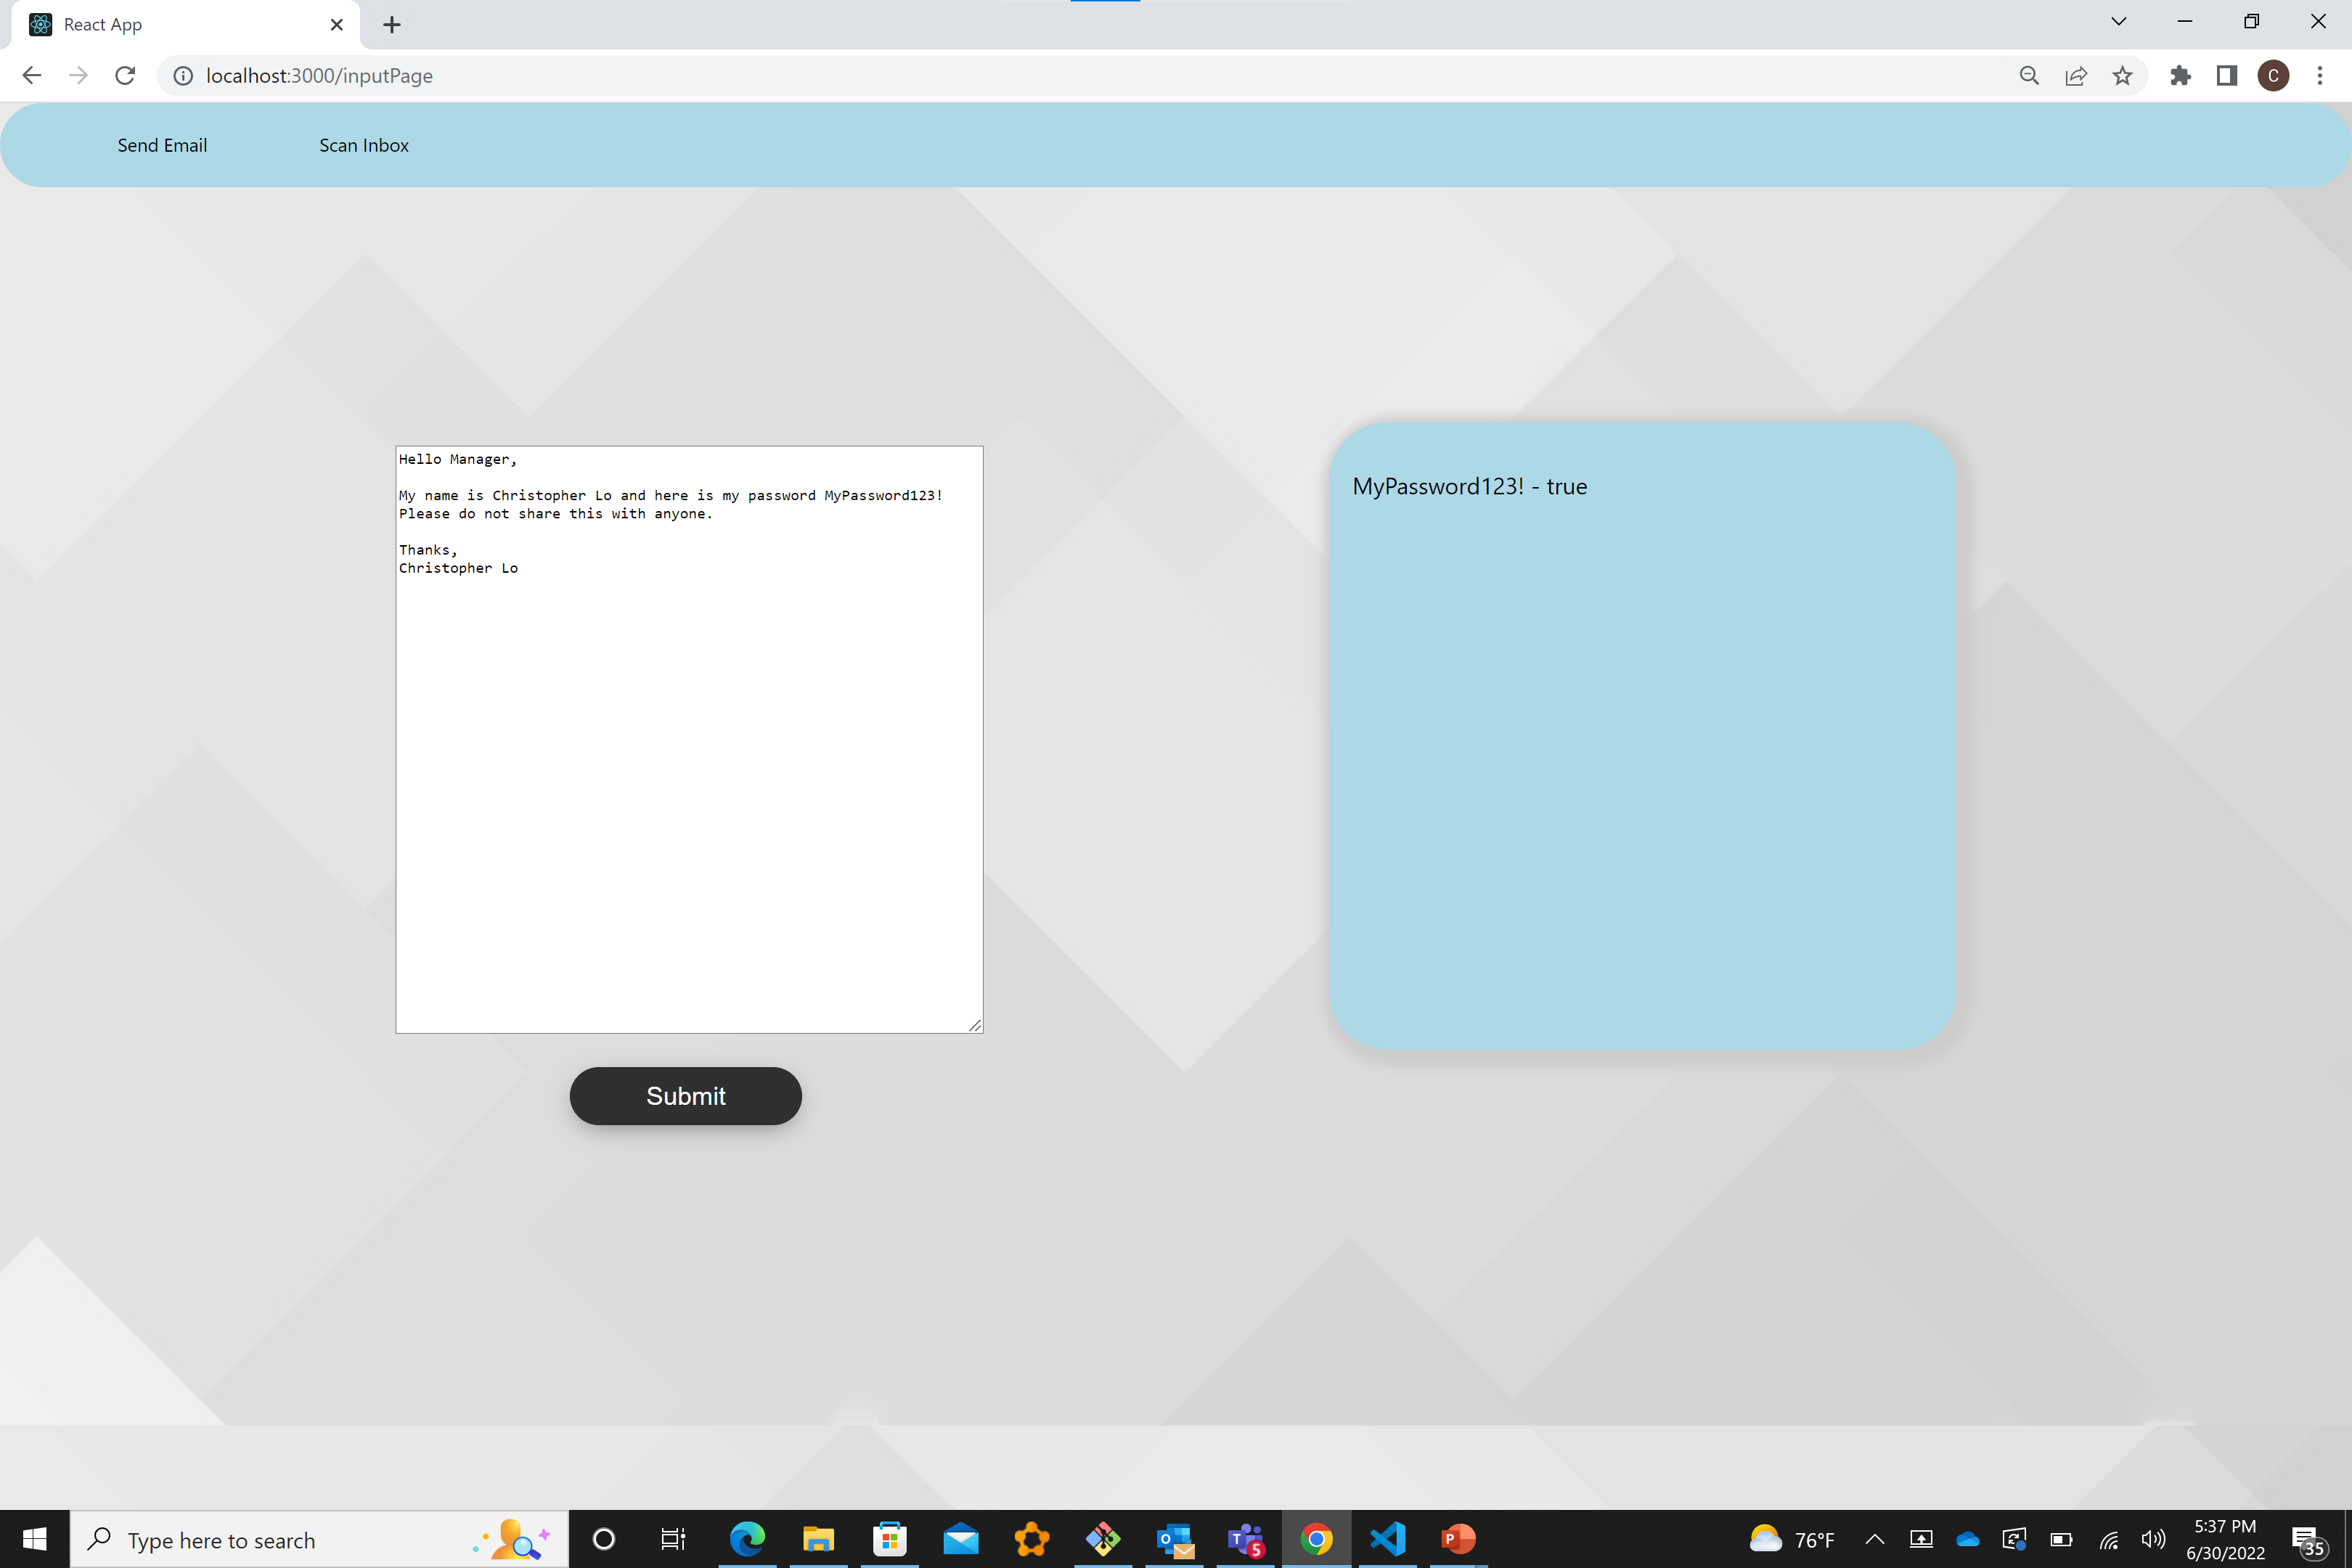Open the Chrome three-dot menu

click(x=2320, y=76)
